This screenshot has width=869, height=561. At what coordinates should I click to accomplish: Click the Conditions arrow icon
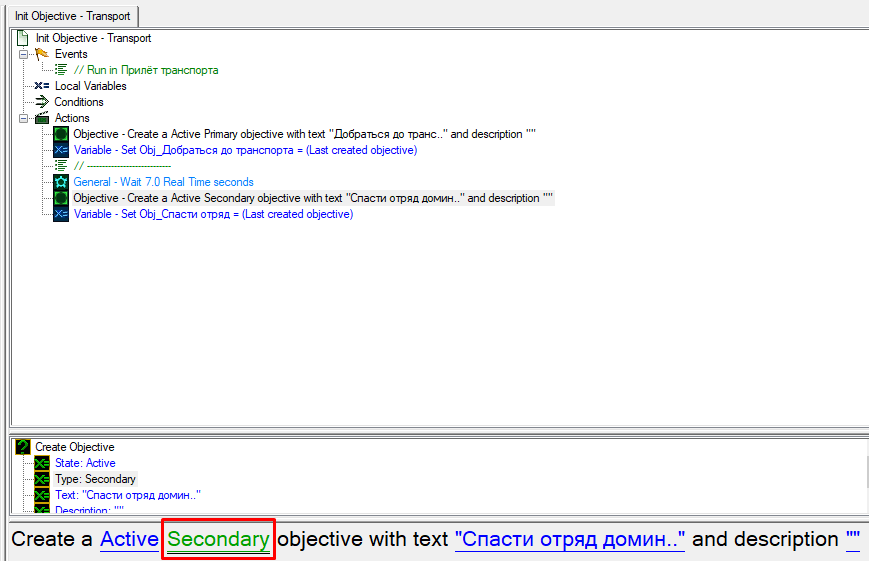coord(42,102)
